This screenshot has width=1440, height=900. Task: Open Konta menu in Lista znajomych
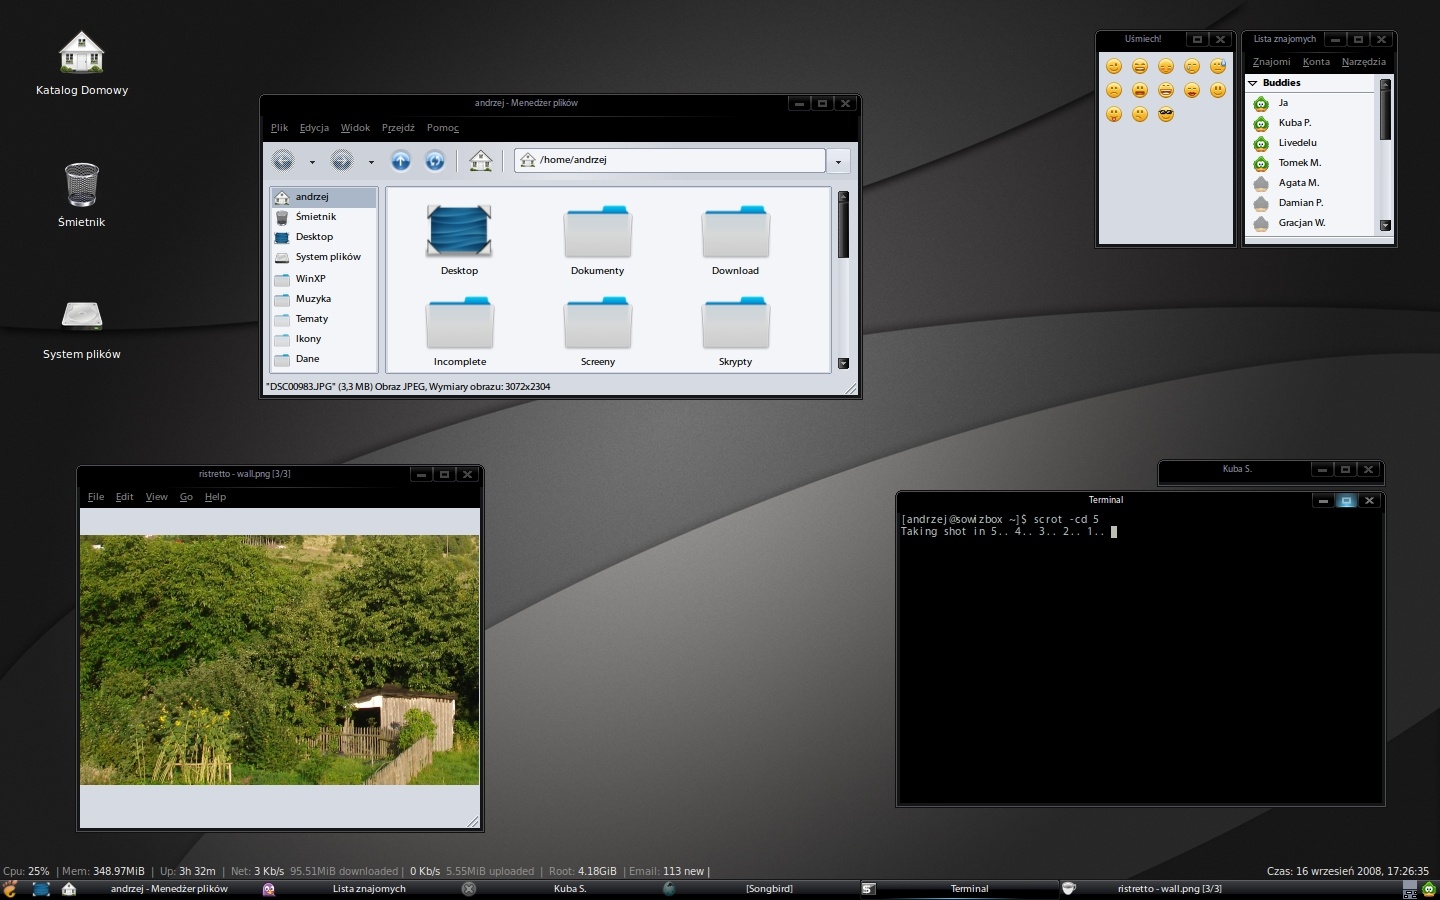pos(1316,62)
